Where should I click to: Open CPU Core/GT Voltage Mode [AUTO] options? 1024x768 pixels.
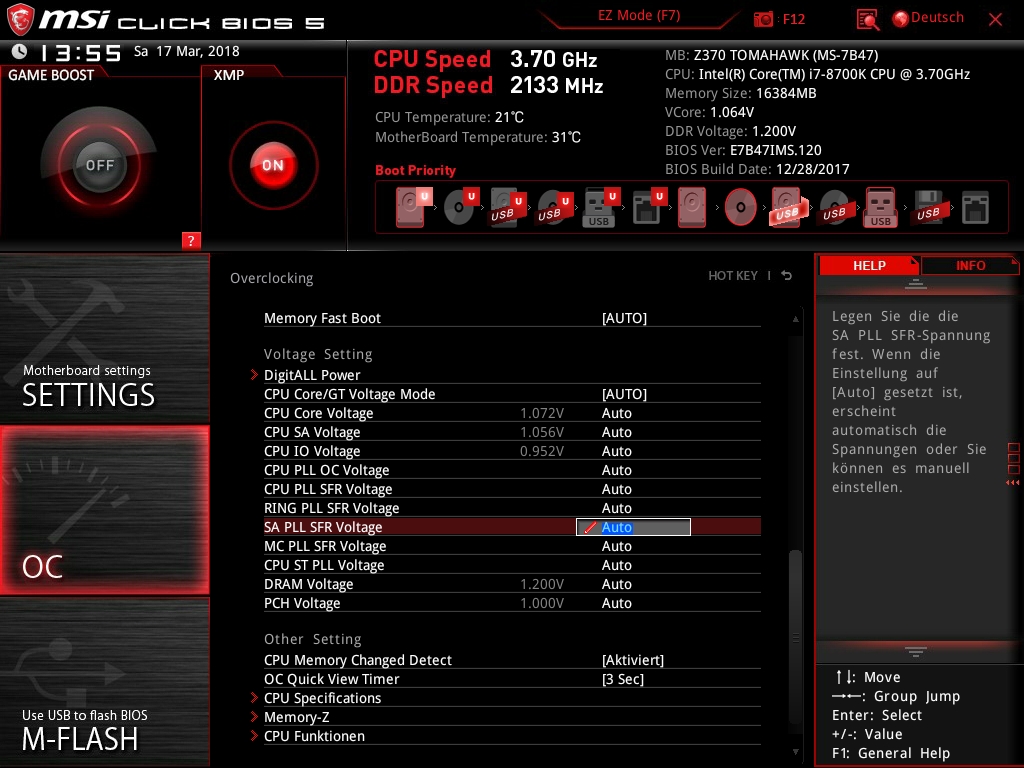coord(624,394)
